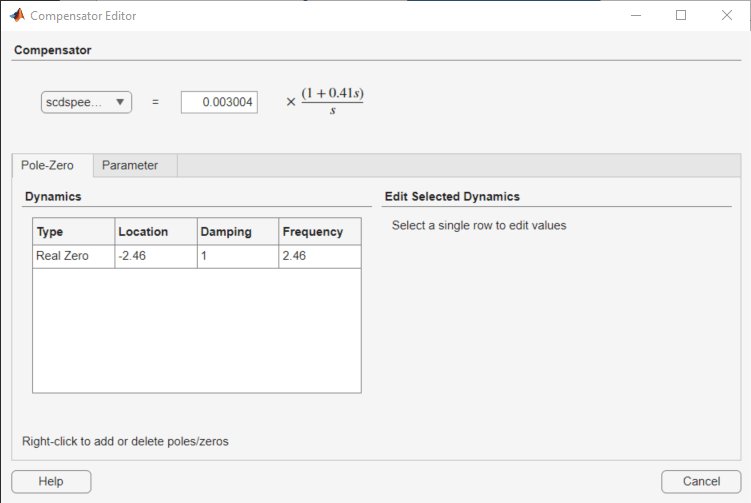Click the compensator gain value field

pyautogui.click(x=219, y=102)
